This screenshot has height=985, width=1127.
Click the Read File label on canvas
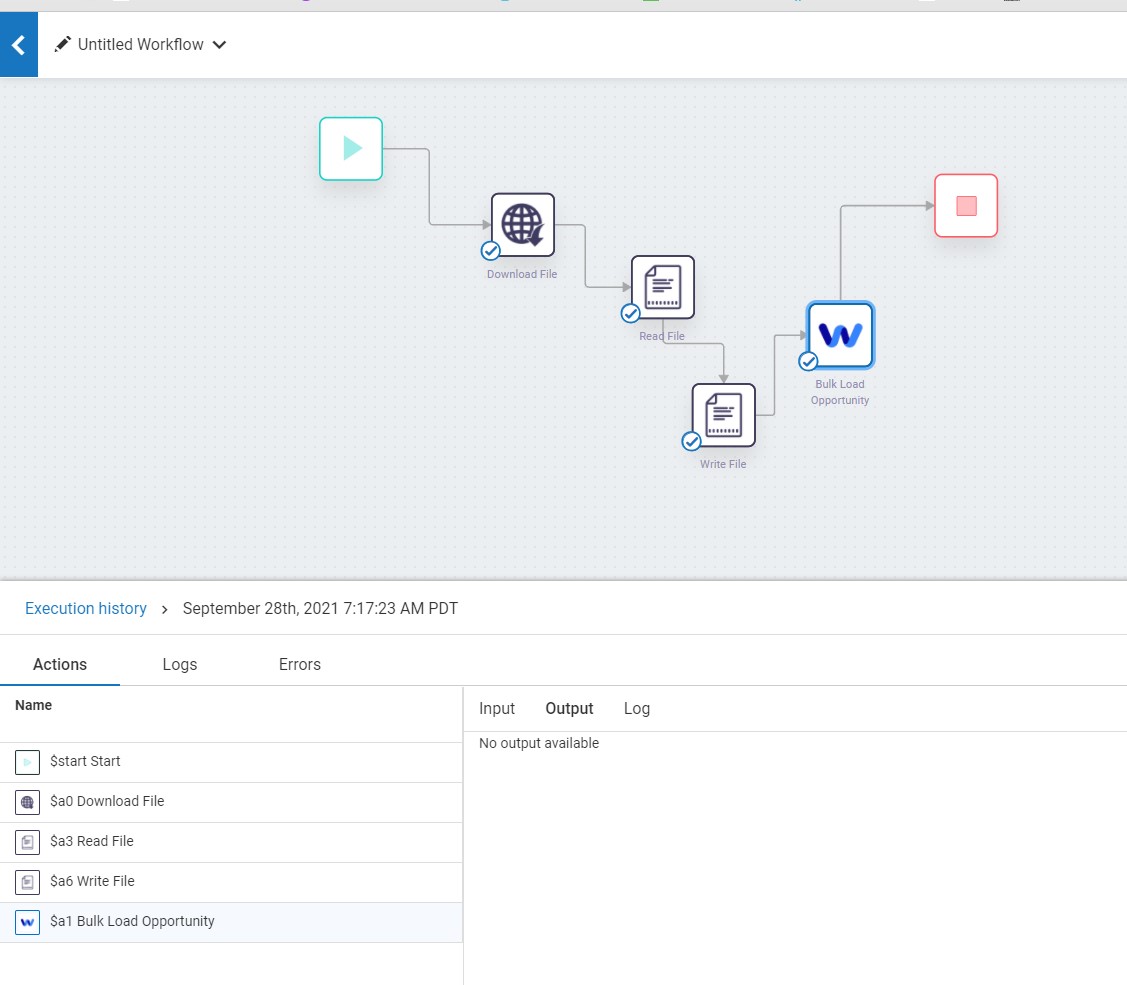click(662, 336)
